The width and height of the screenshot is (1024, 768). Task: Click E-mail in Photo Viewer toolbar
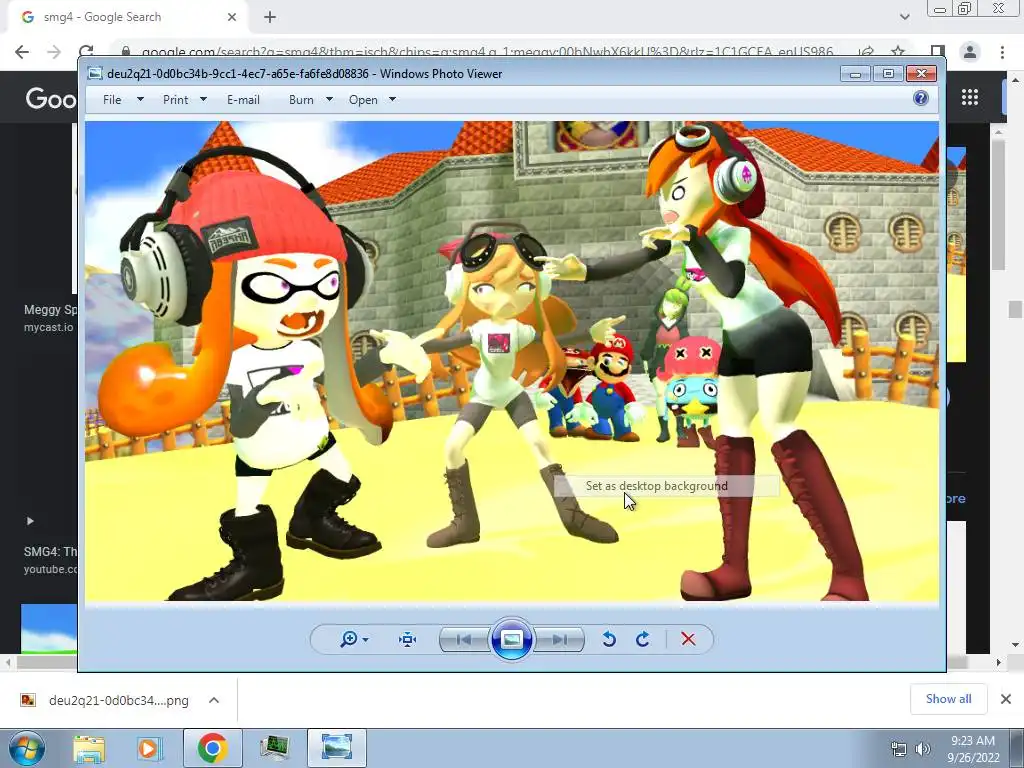coord(243,100)
